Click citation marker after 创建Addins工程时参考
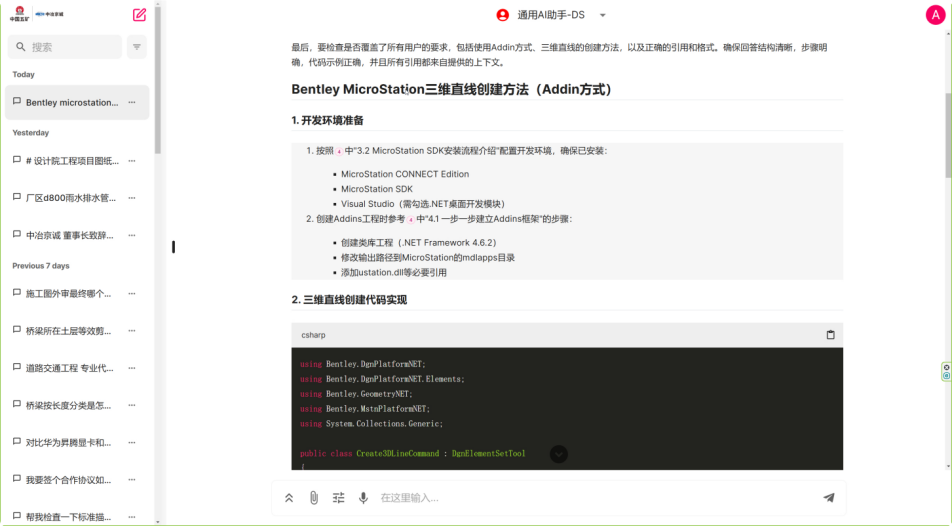Screen dimensions: 952x526 coord(410,219)
